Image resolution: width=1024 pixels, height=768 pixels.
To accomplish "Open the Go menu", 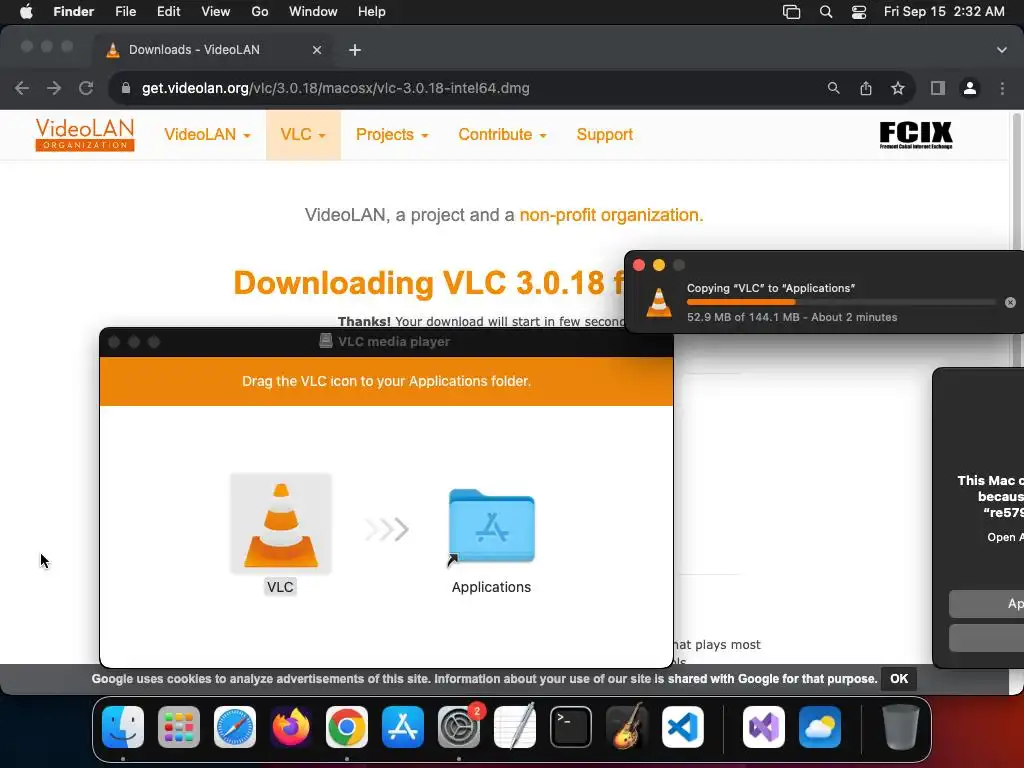I will pos(260,12).
